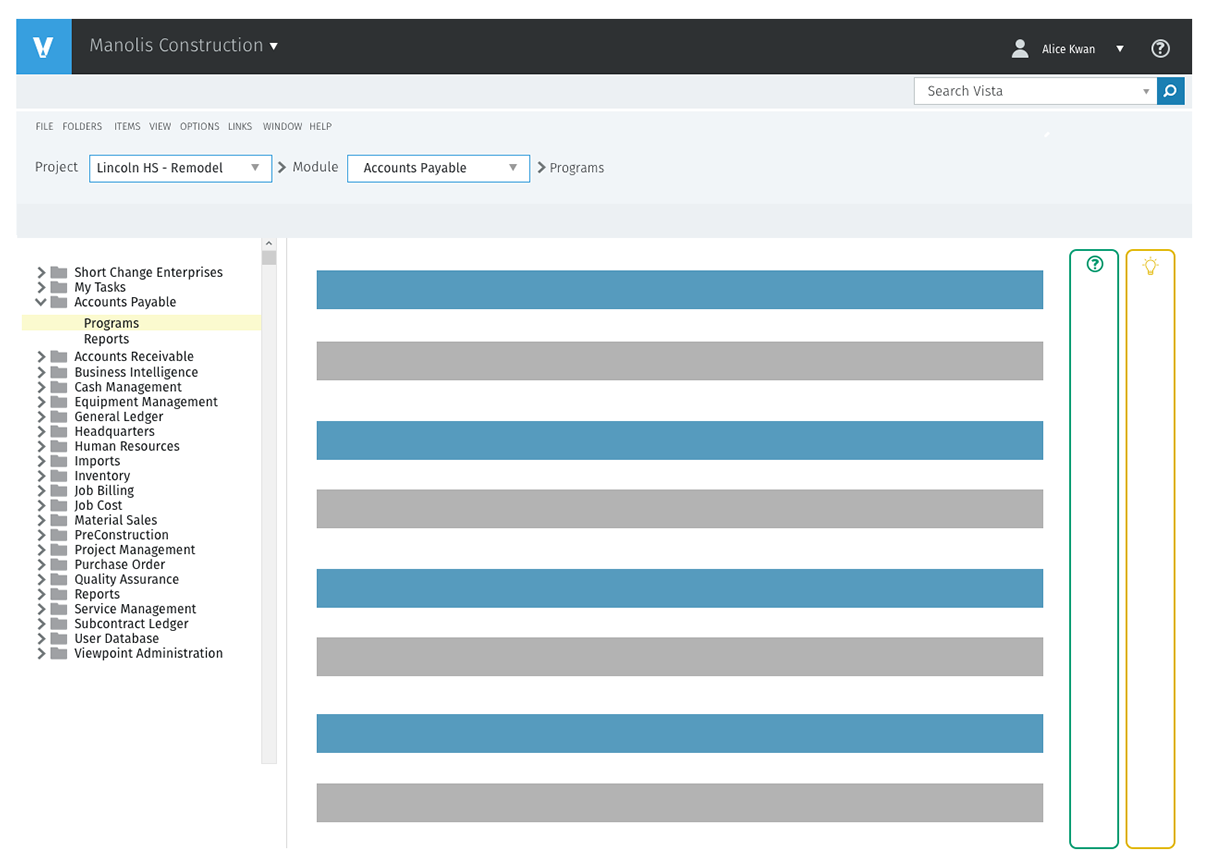This screenshot has width=1205, height=860.
Task: Click the Inventory folder icon
Action: pos(59,476)
